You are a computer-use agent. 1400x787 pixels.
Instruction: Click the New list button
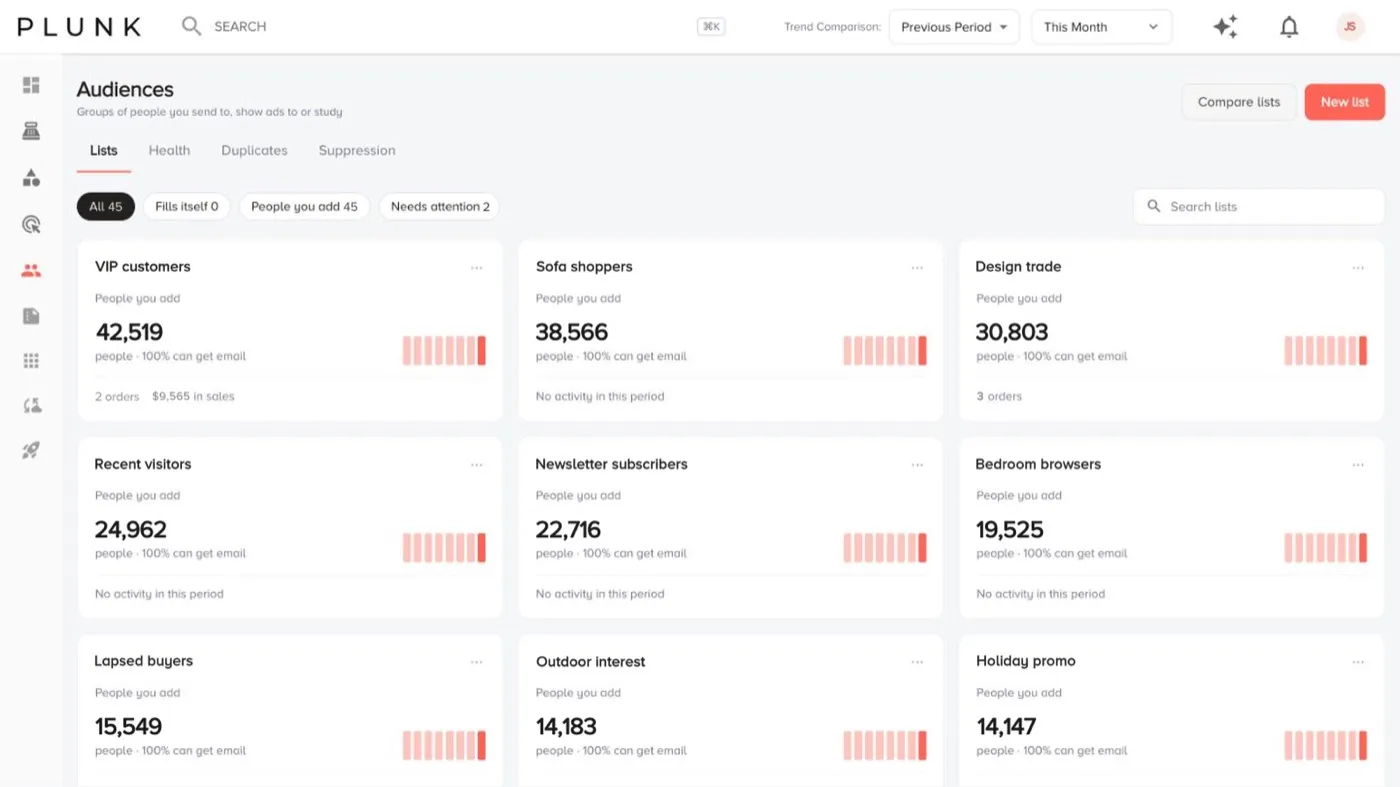[x=1345, y=102]
